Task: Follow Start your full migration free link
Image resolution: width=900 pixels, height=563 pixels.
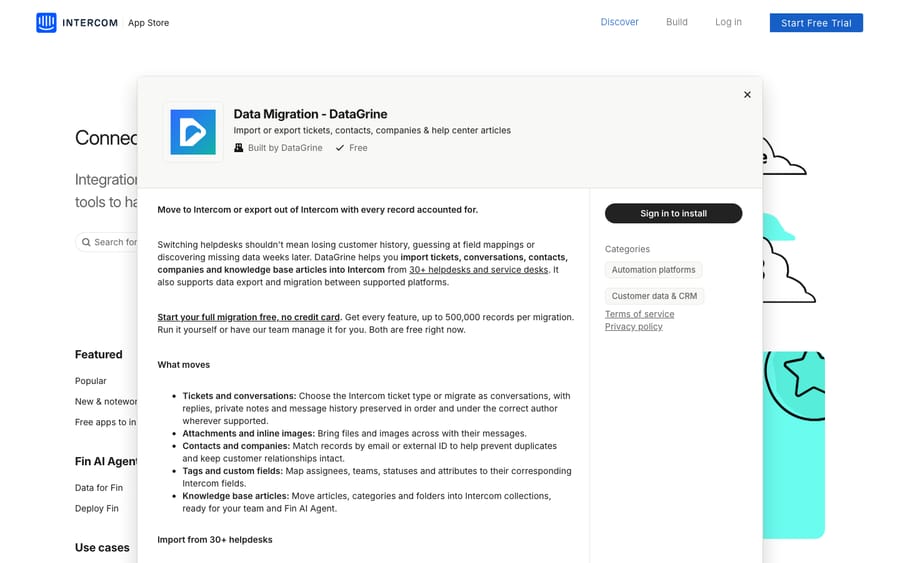Action: 249,317
